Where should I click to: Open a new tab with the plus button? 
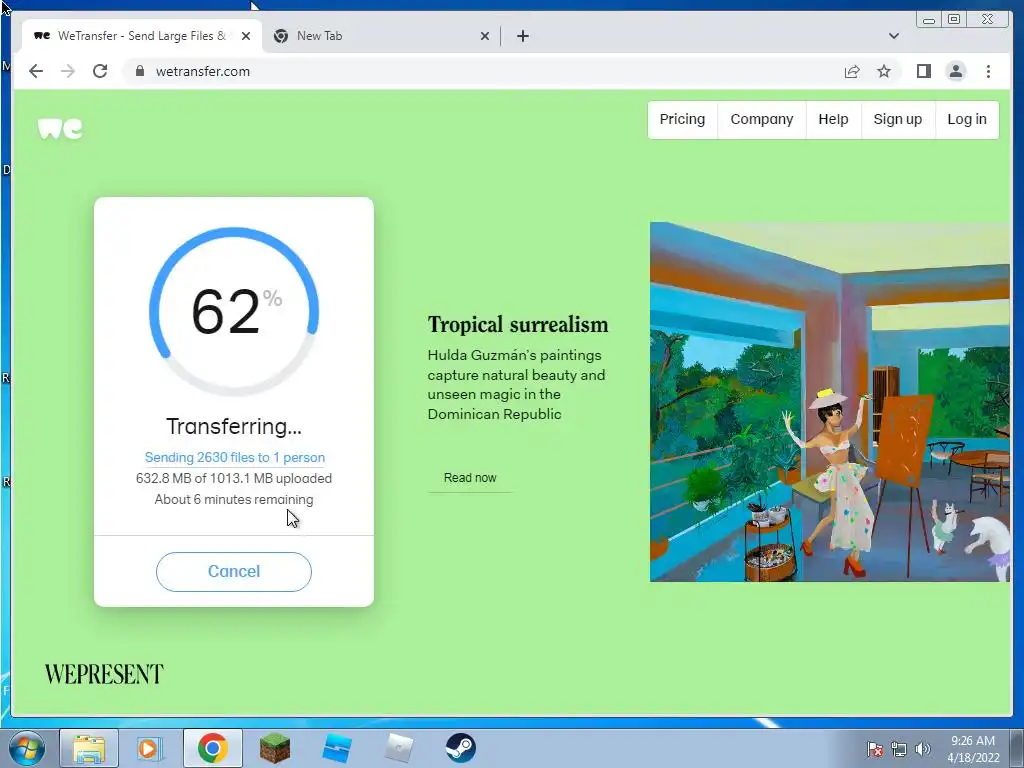(522, 36)
